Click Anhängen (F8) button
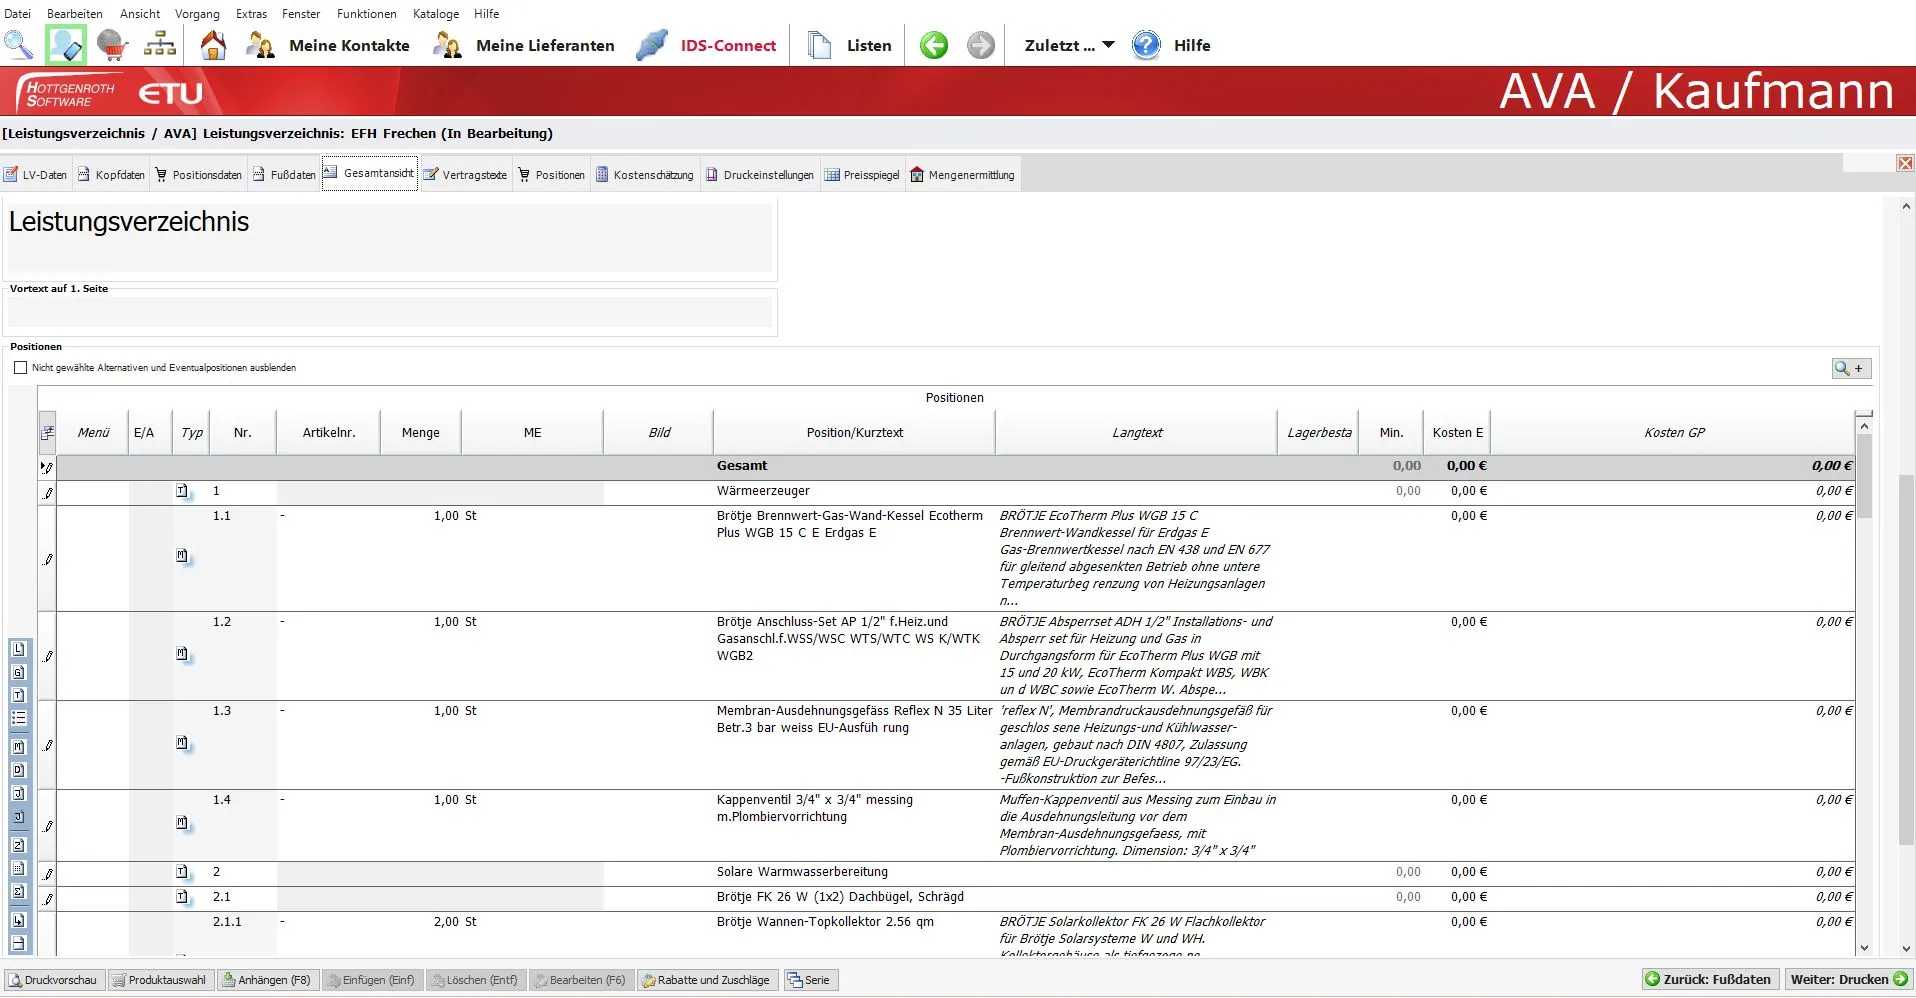1916x998 pixels. 267,980
